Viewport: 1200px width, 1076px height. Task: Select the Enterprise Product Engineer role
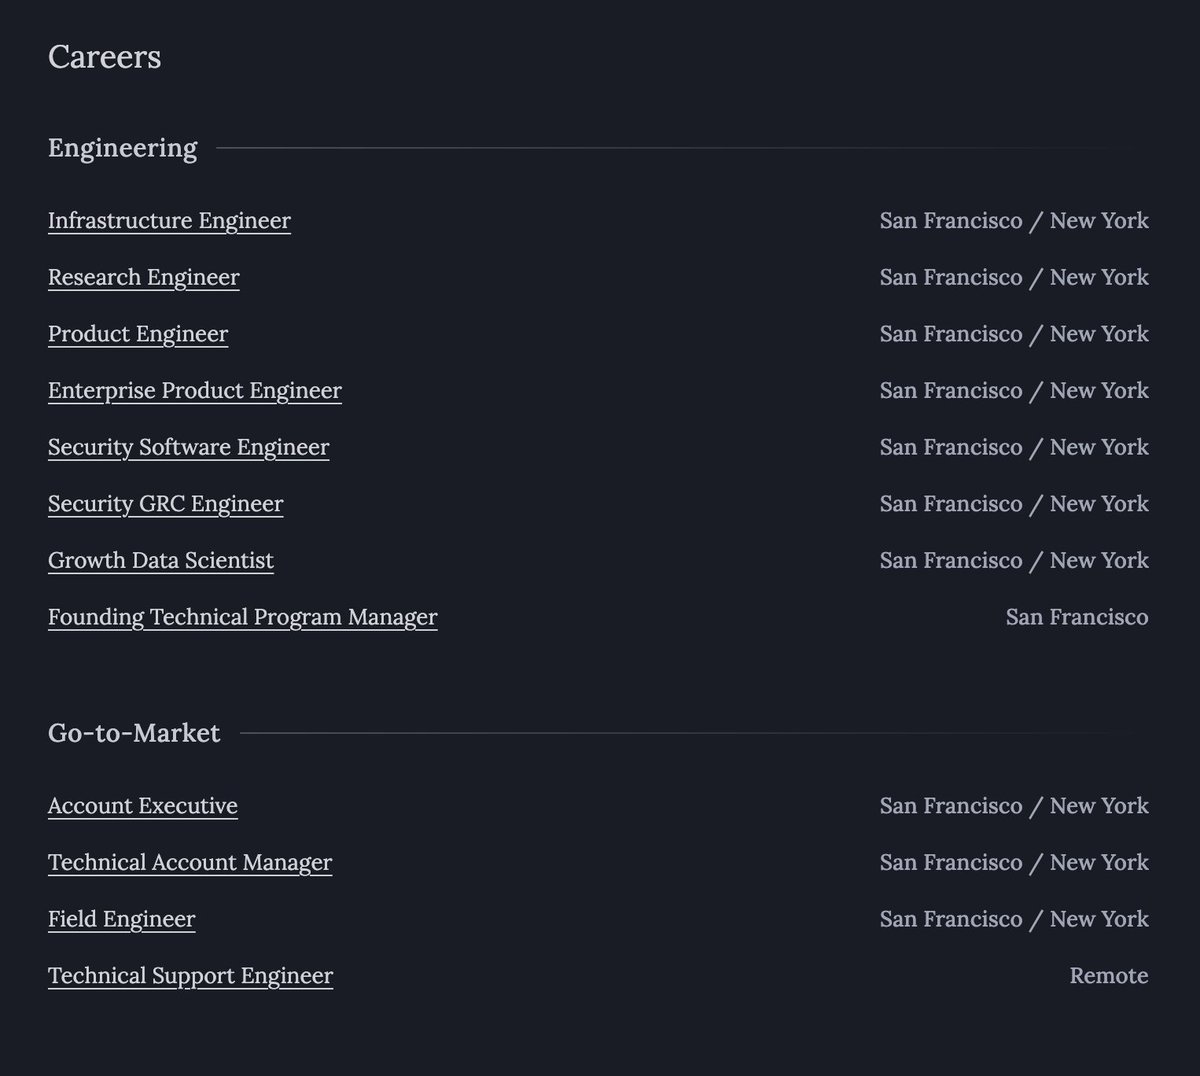click(x=195, y=391)
